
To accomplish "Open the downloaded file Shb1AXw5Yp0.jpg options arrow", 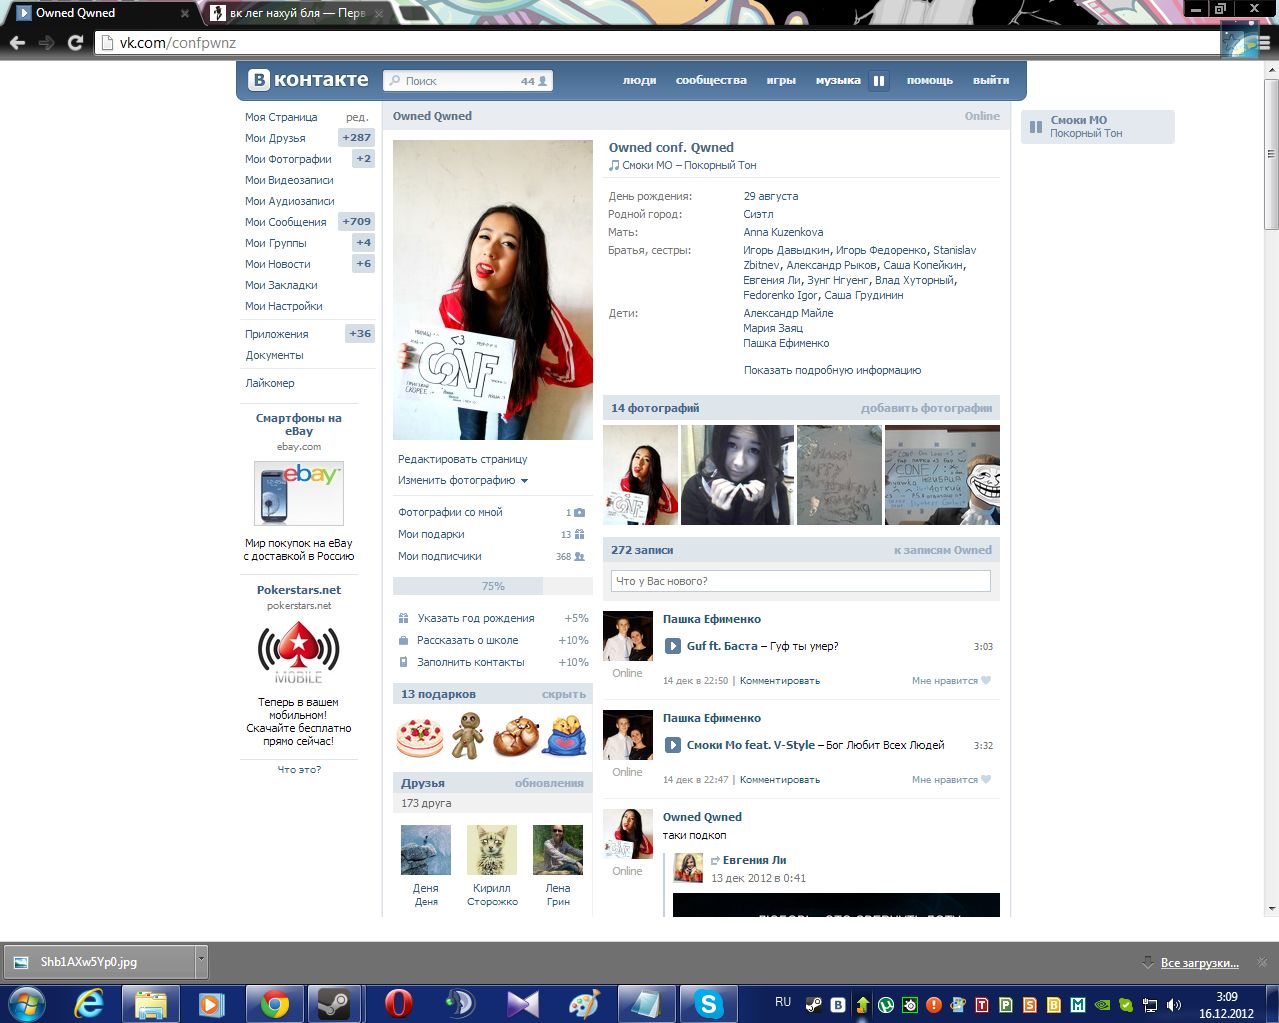I will (x=201, y=960).
